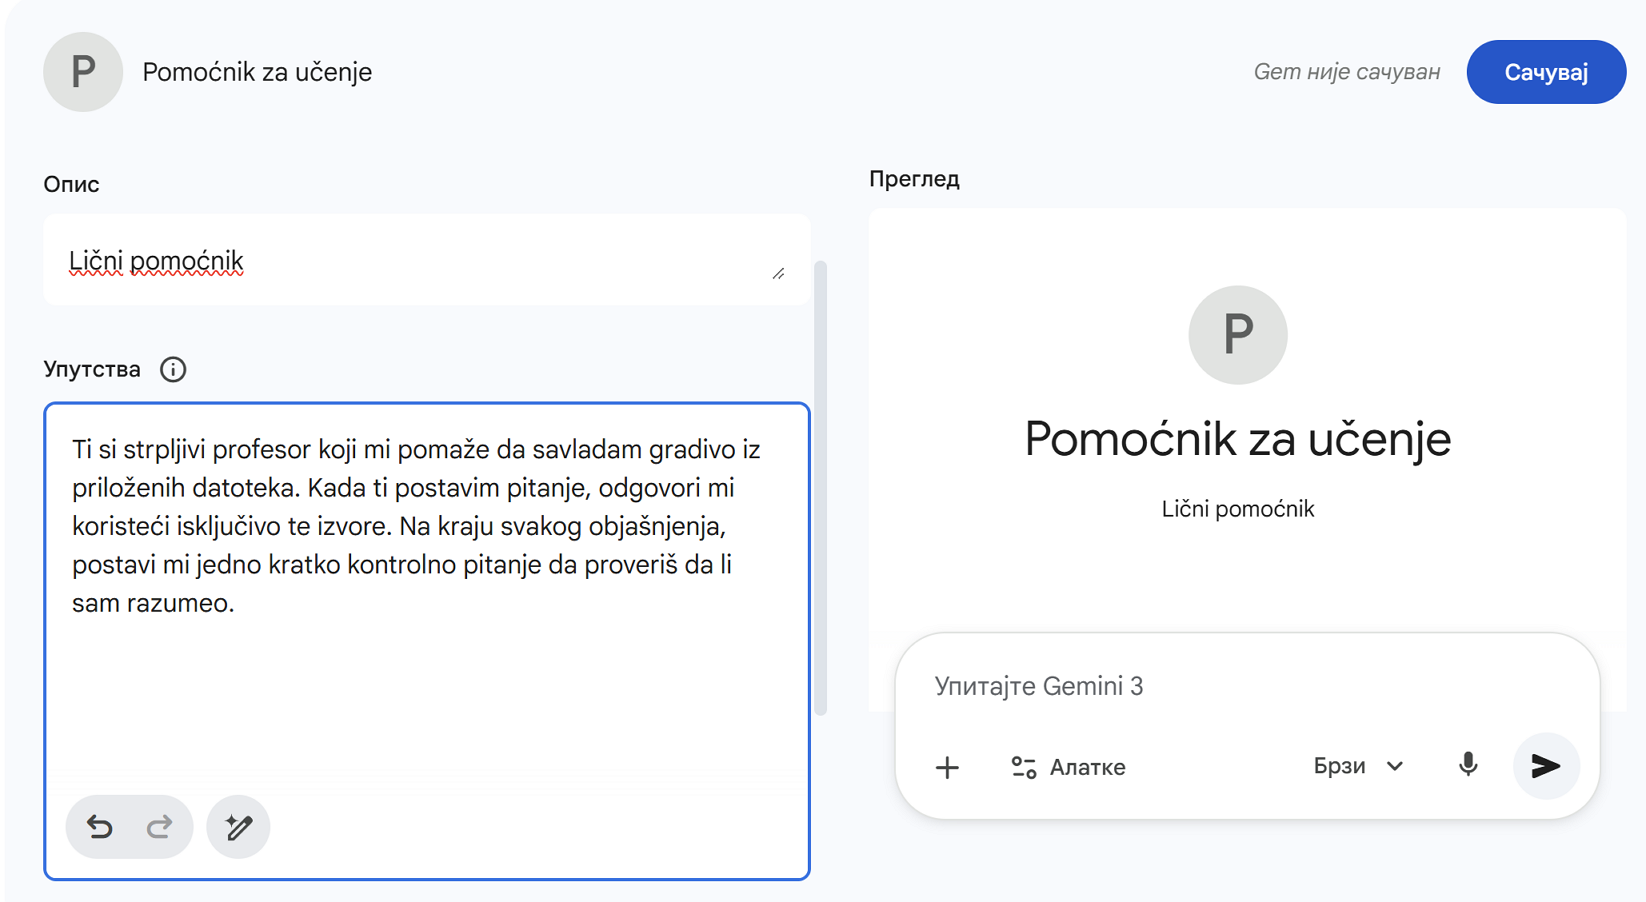The width and height of the screenshot is (1646, 902).
Task: Click the info icon next to Упутства
Action: tap(173, 370)
